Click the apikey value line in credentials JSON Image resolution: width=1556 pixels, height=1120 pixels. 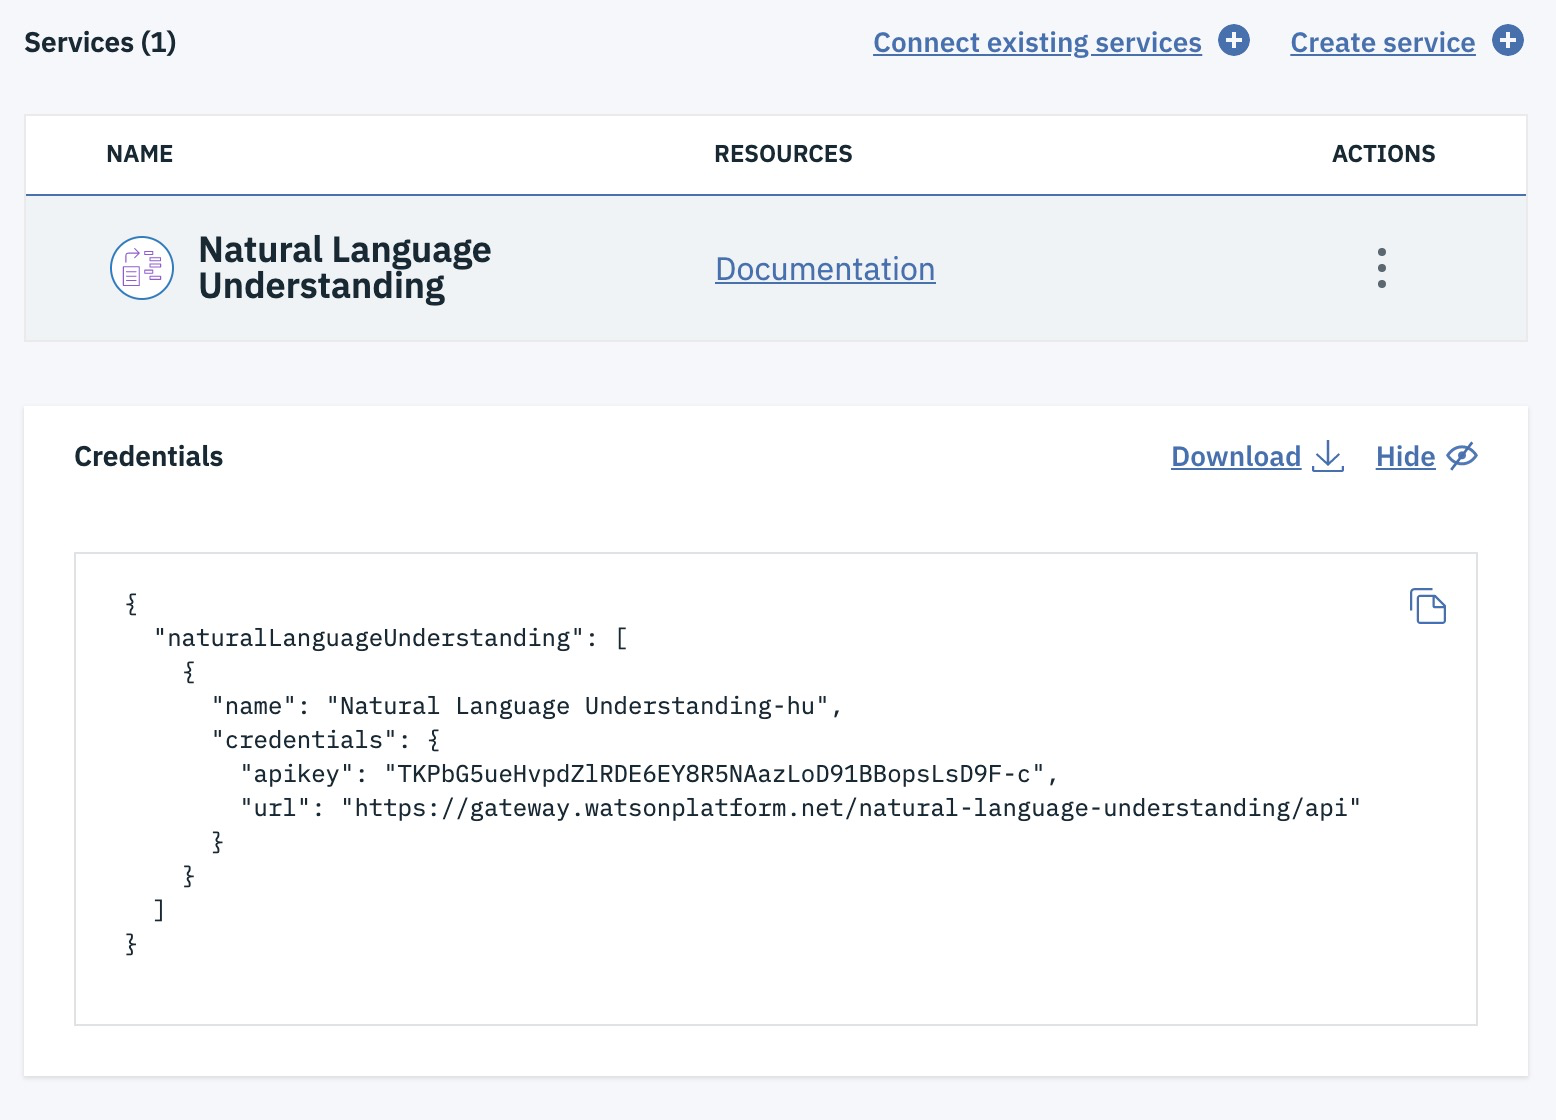pos(649,774)
